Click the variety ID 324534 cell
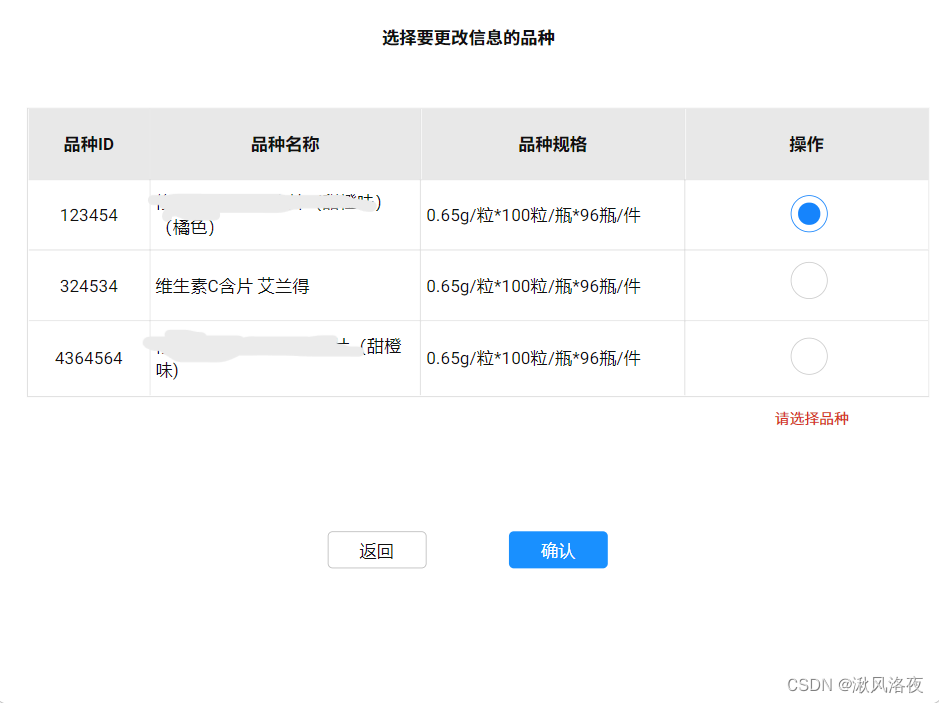Screen dimensions: 939x703 [x=87, y=285]
